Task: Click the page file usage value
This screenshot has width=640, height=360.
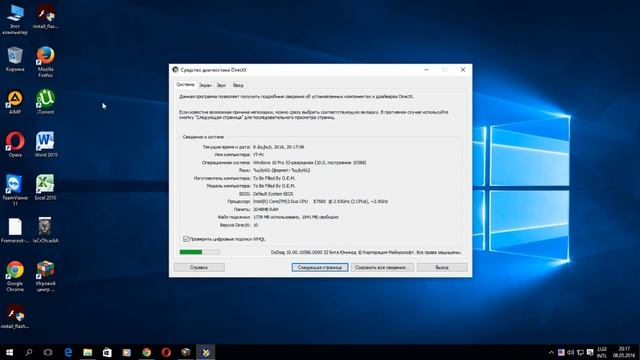Action: point(296,217)
